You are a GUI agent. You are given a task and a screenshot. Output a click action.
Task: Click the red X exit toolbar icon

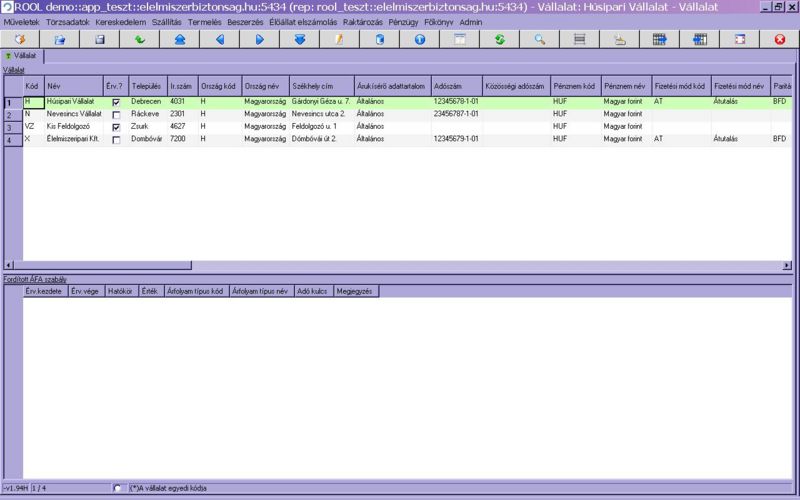click(779, 39)
